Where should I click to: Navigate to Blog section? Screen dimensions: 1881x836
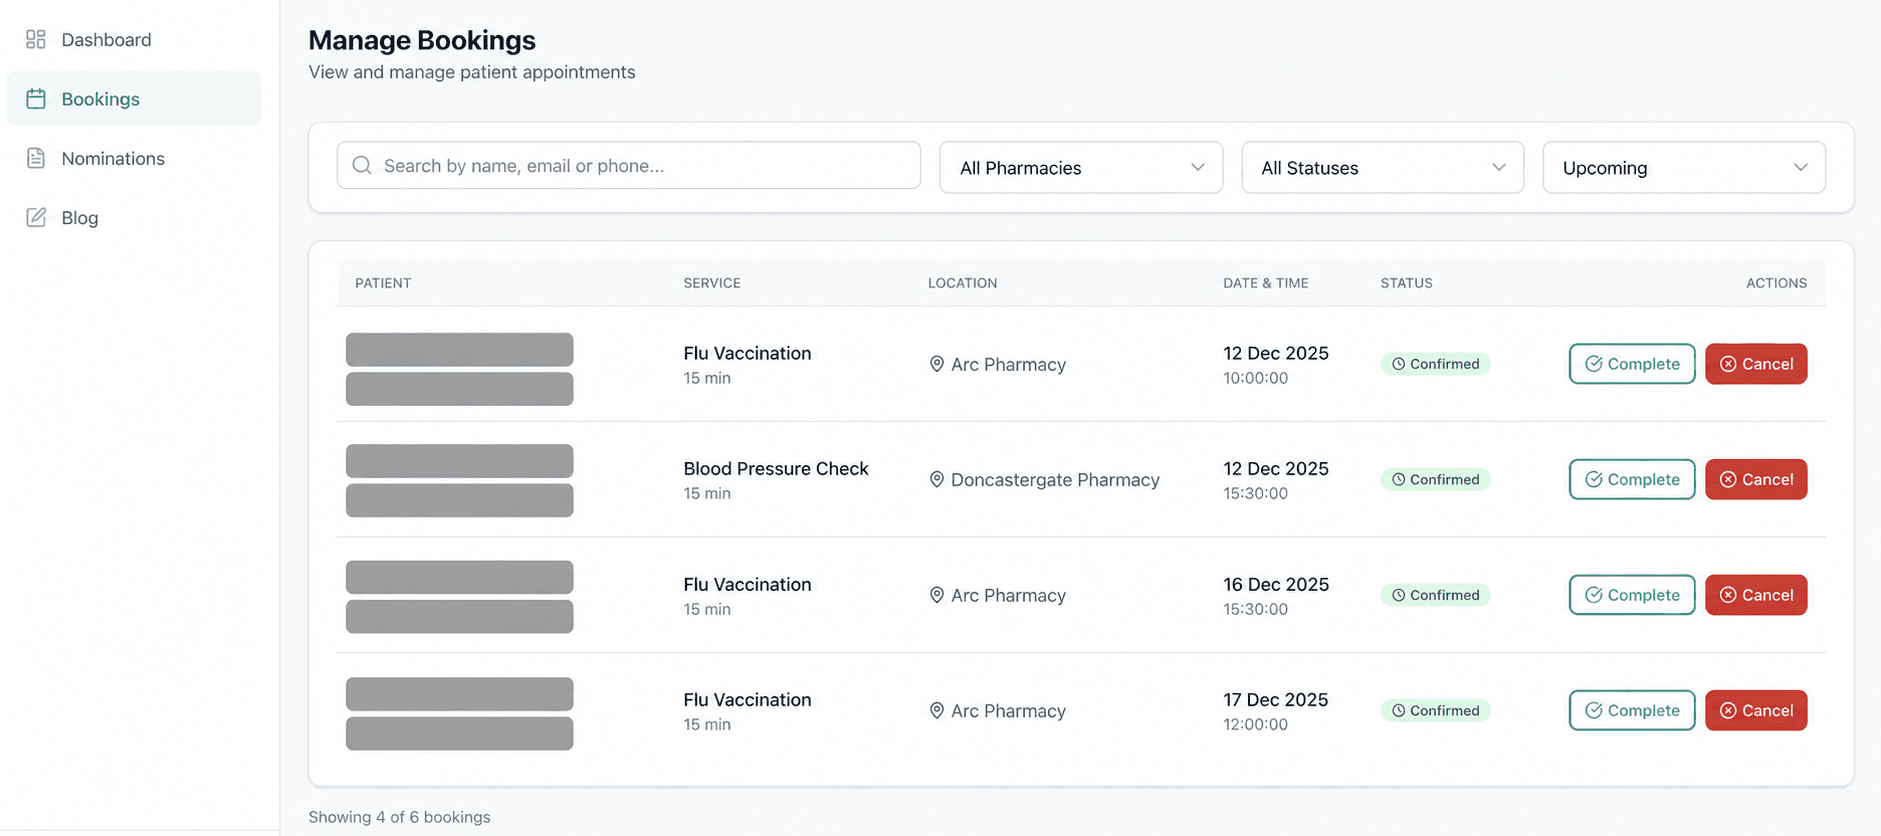pos(133,217)
